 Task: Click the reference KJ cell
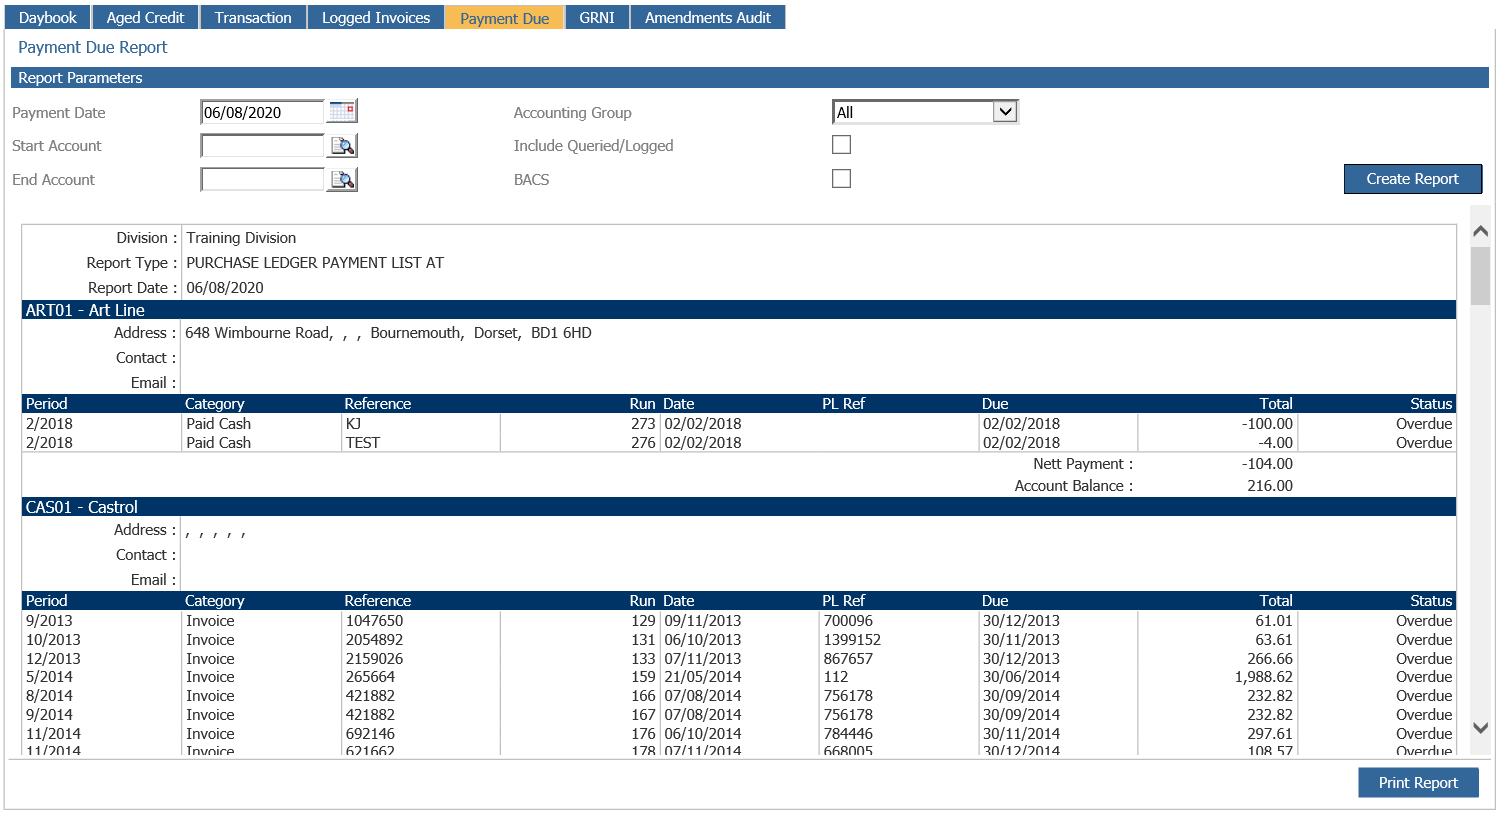[x=353, y=424]
